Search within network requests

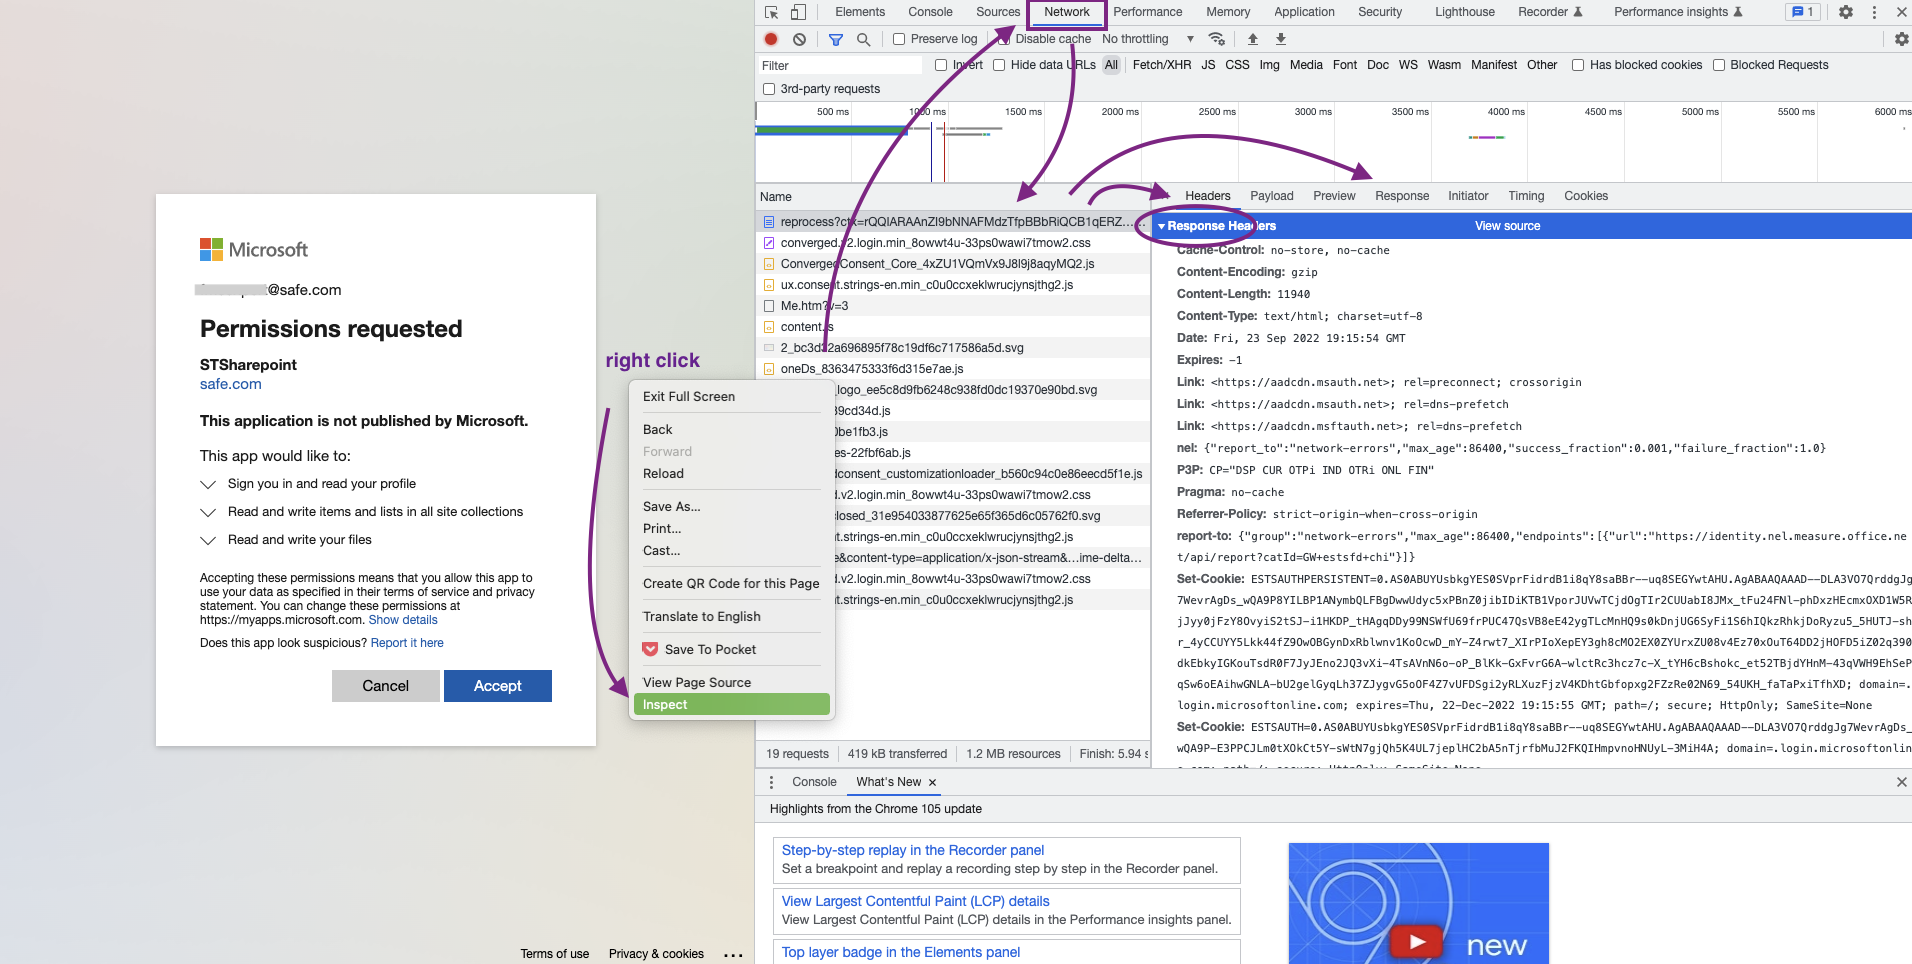pyautogui.click(x=863, y=39)
